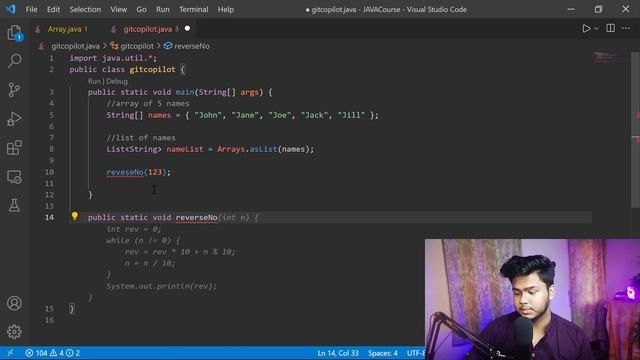Screen dimensions: 640x360
Task: Click the Run Java play button
Action: coord(586,29)
